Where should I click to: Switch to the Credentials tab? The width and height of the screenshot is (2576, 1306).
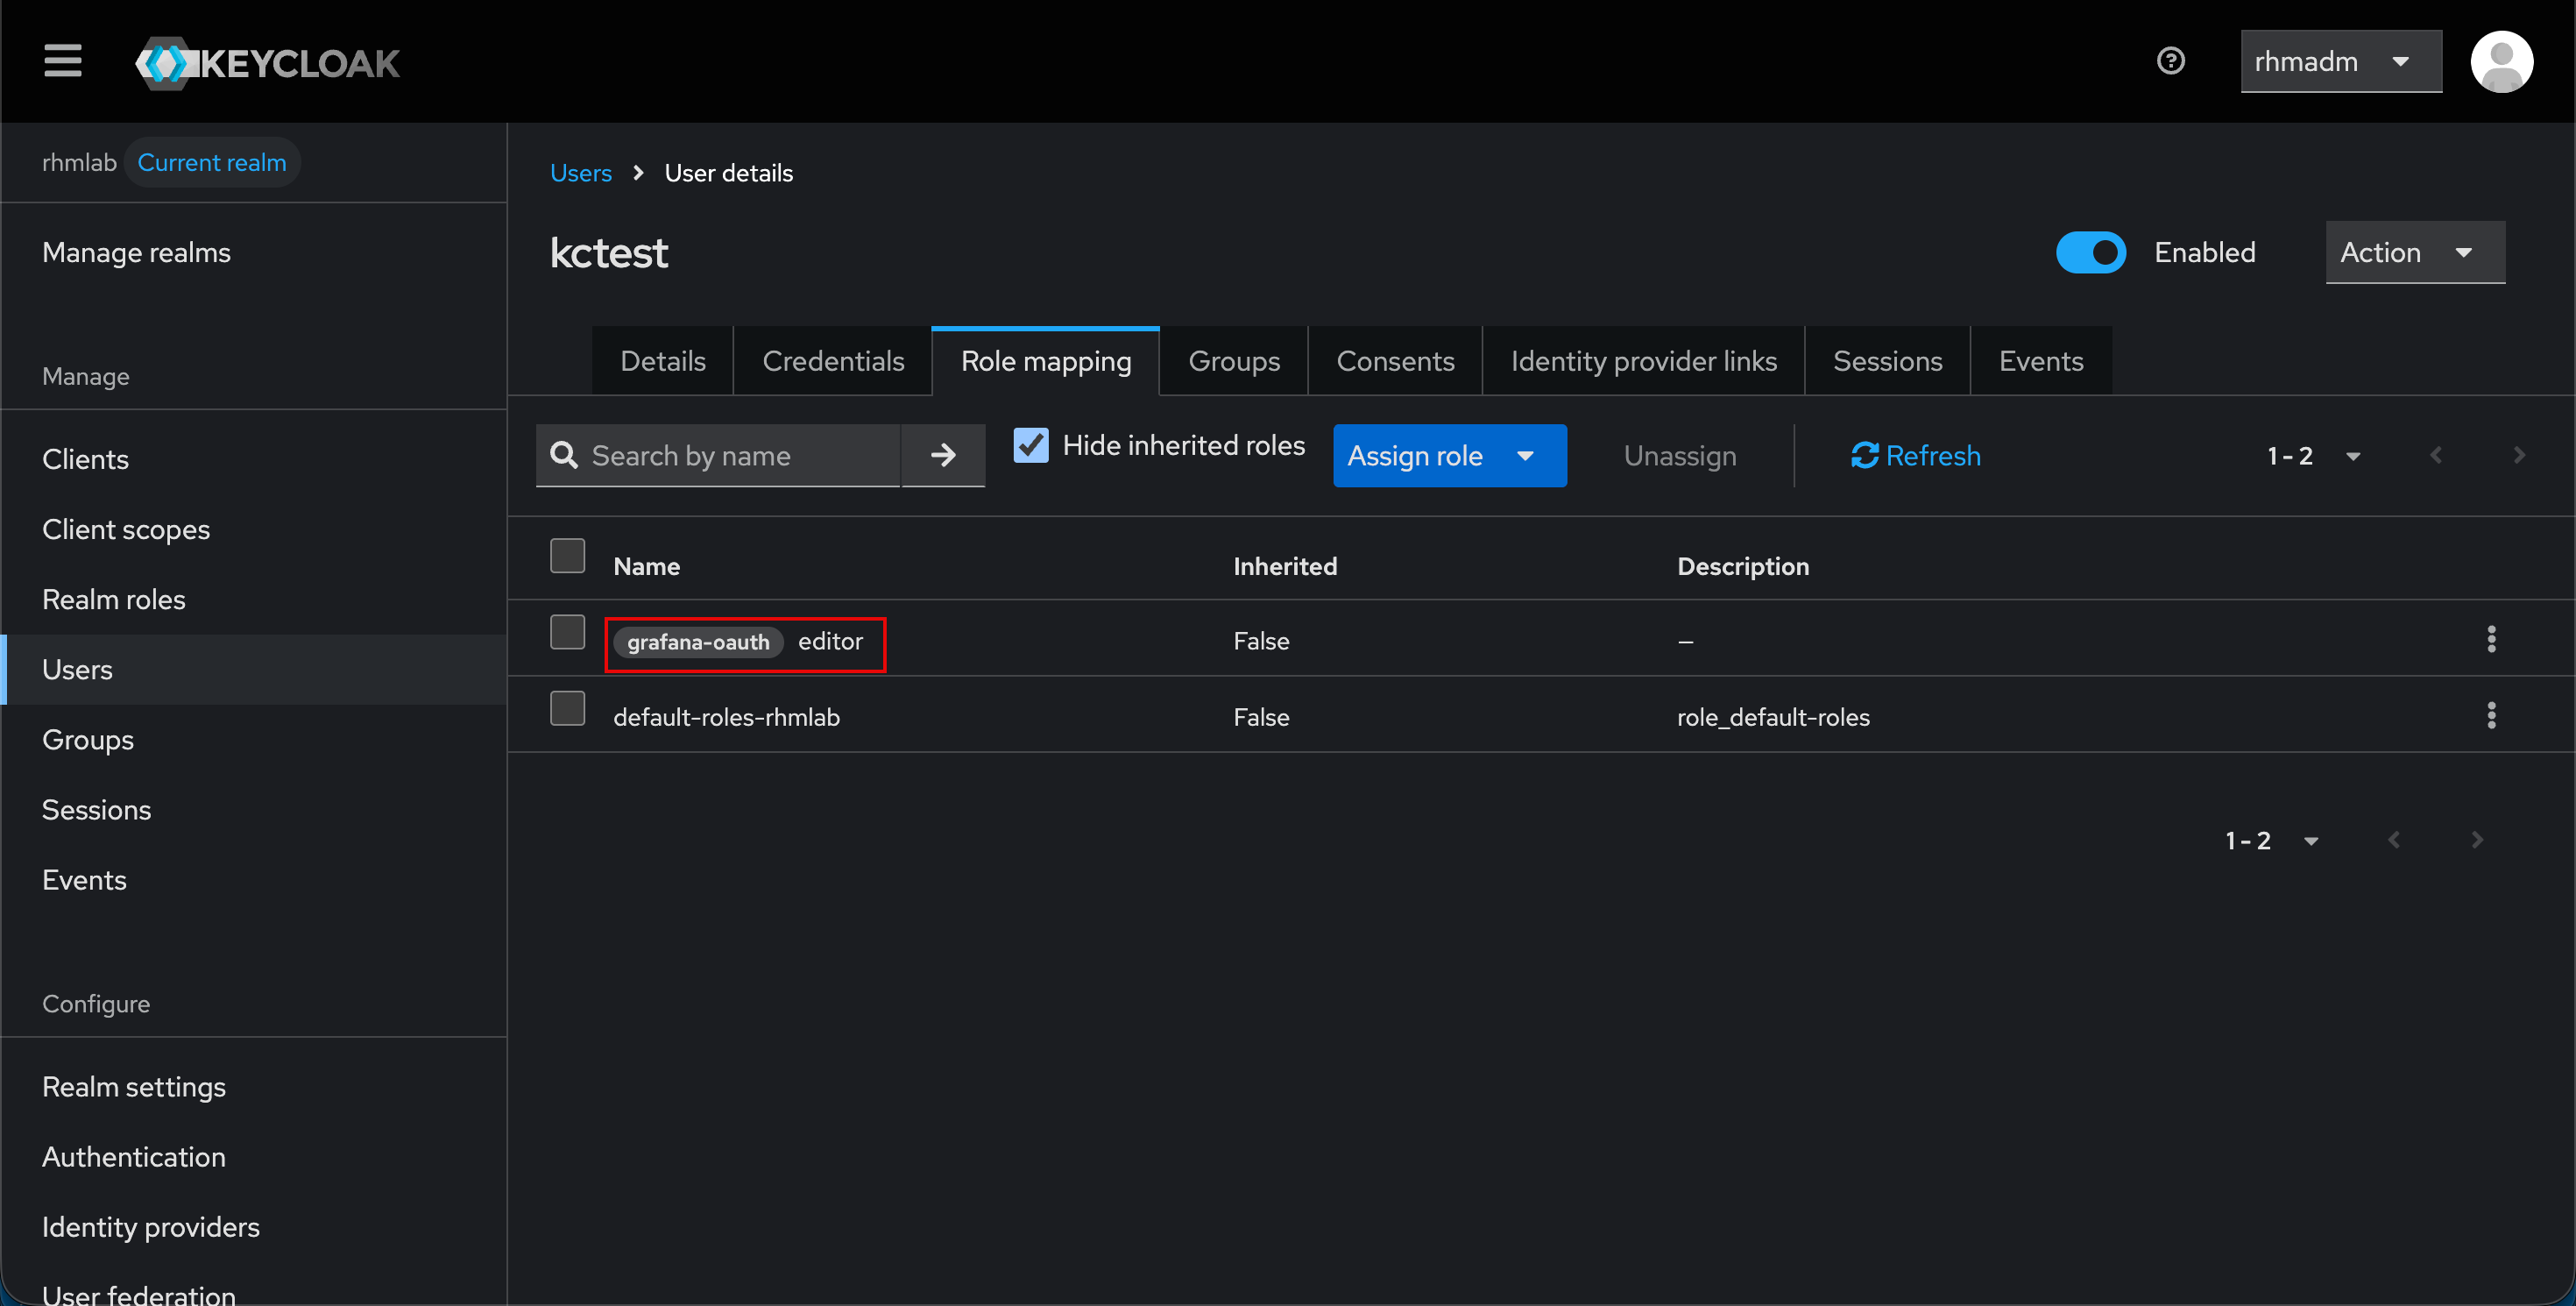tap(833, 360)
